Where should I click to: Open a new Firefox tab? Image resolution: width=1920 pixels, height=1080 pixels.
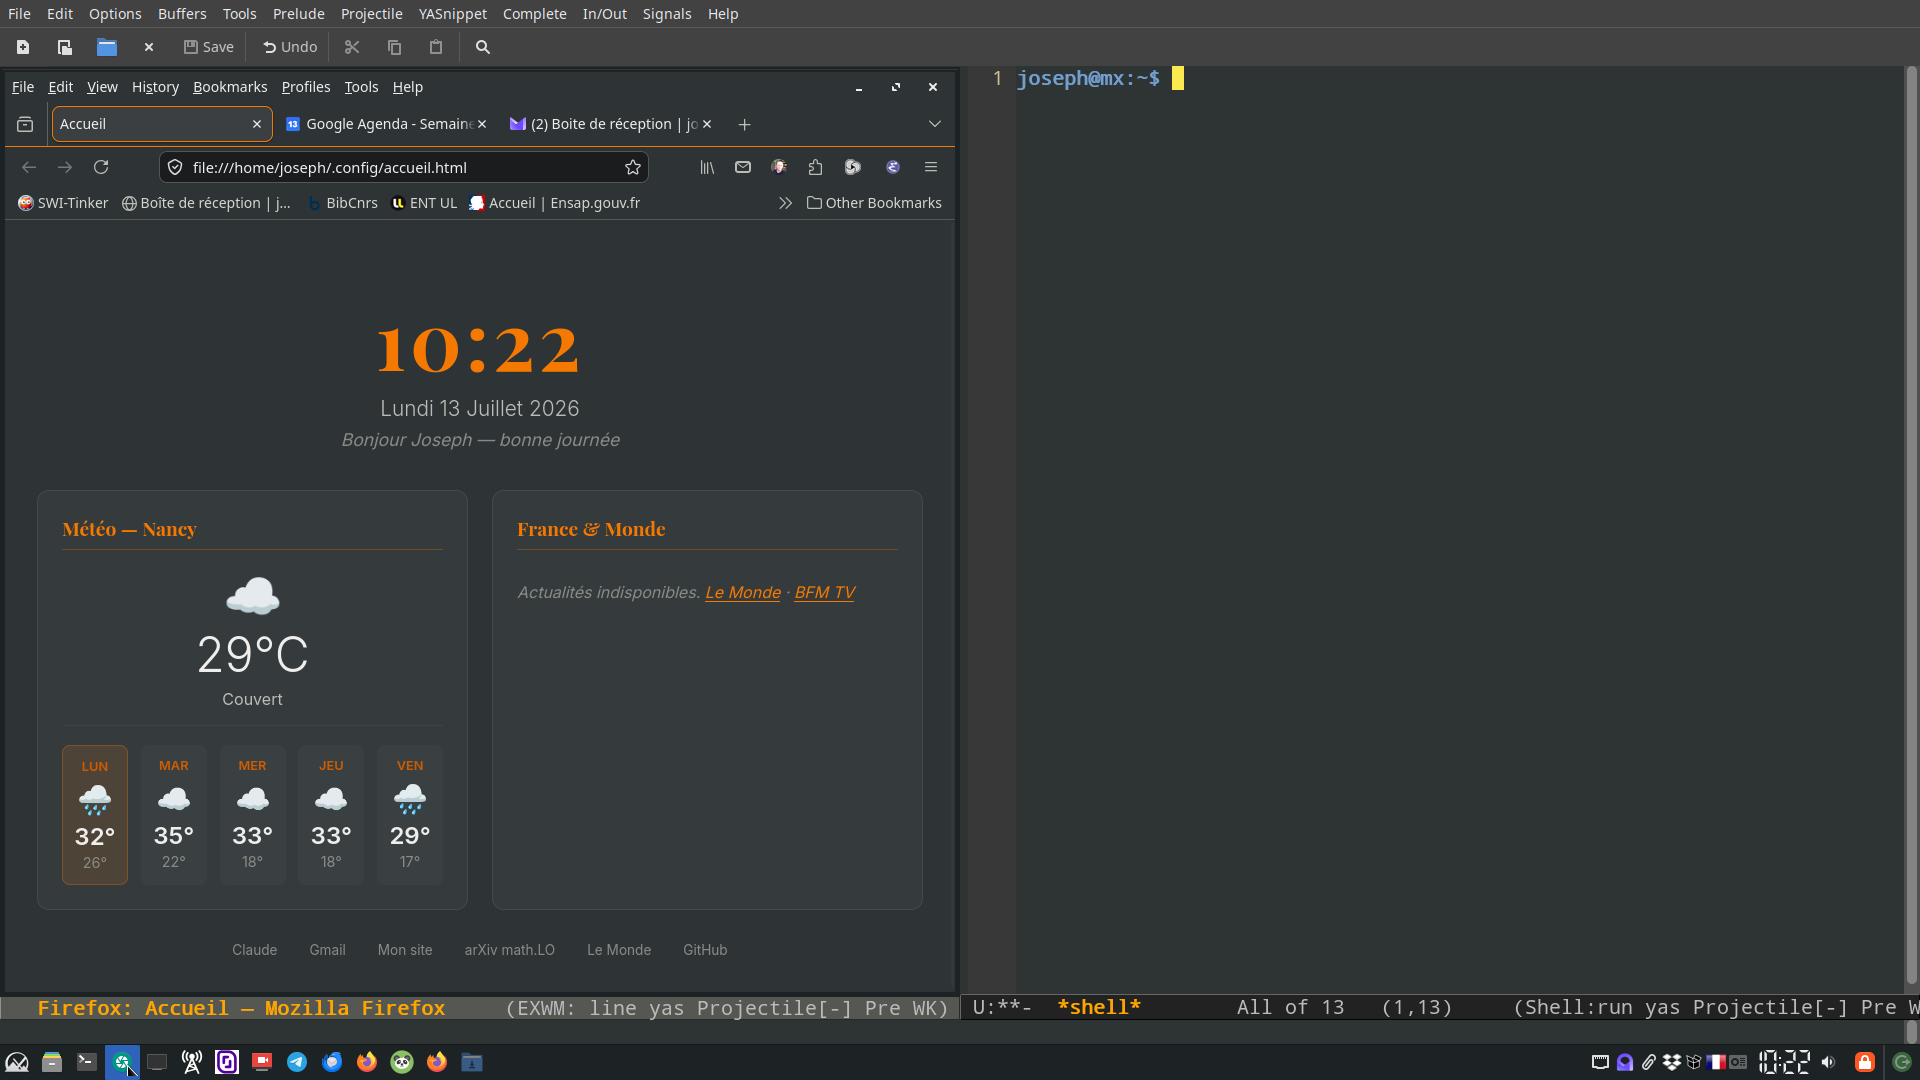click(x=744, y=124)
